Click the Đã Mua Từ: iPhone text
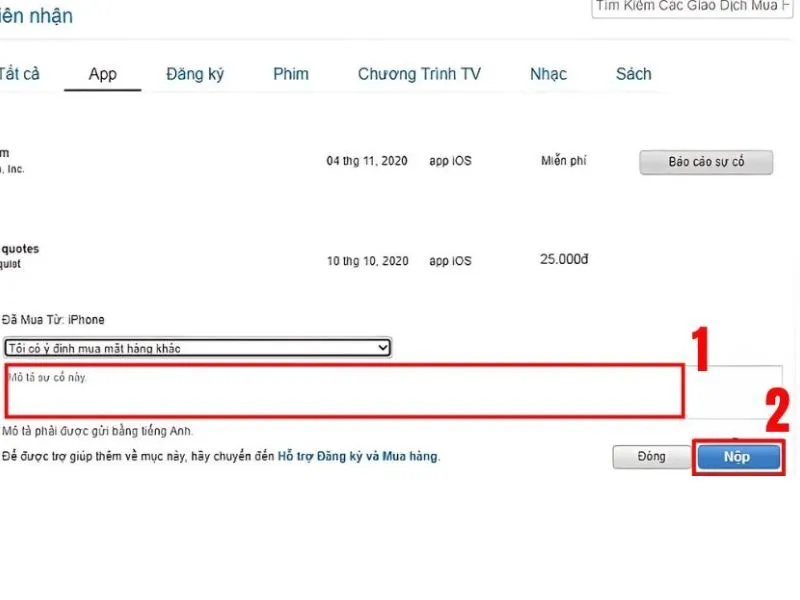Viewport: 800px width, 600px height. (53, 320)
